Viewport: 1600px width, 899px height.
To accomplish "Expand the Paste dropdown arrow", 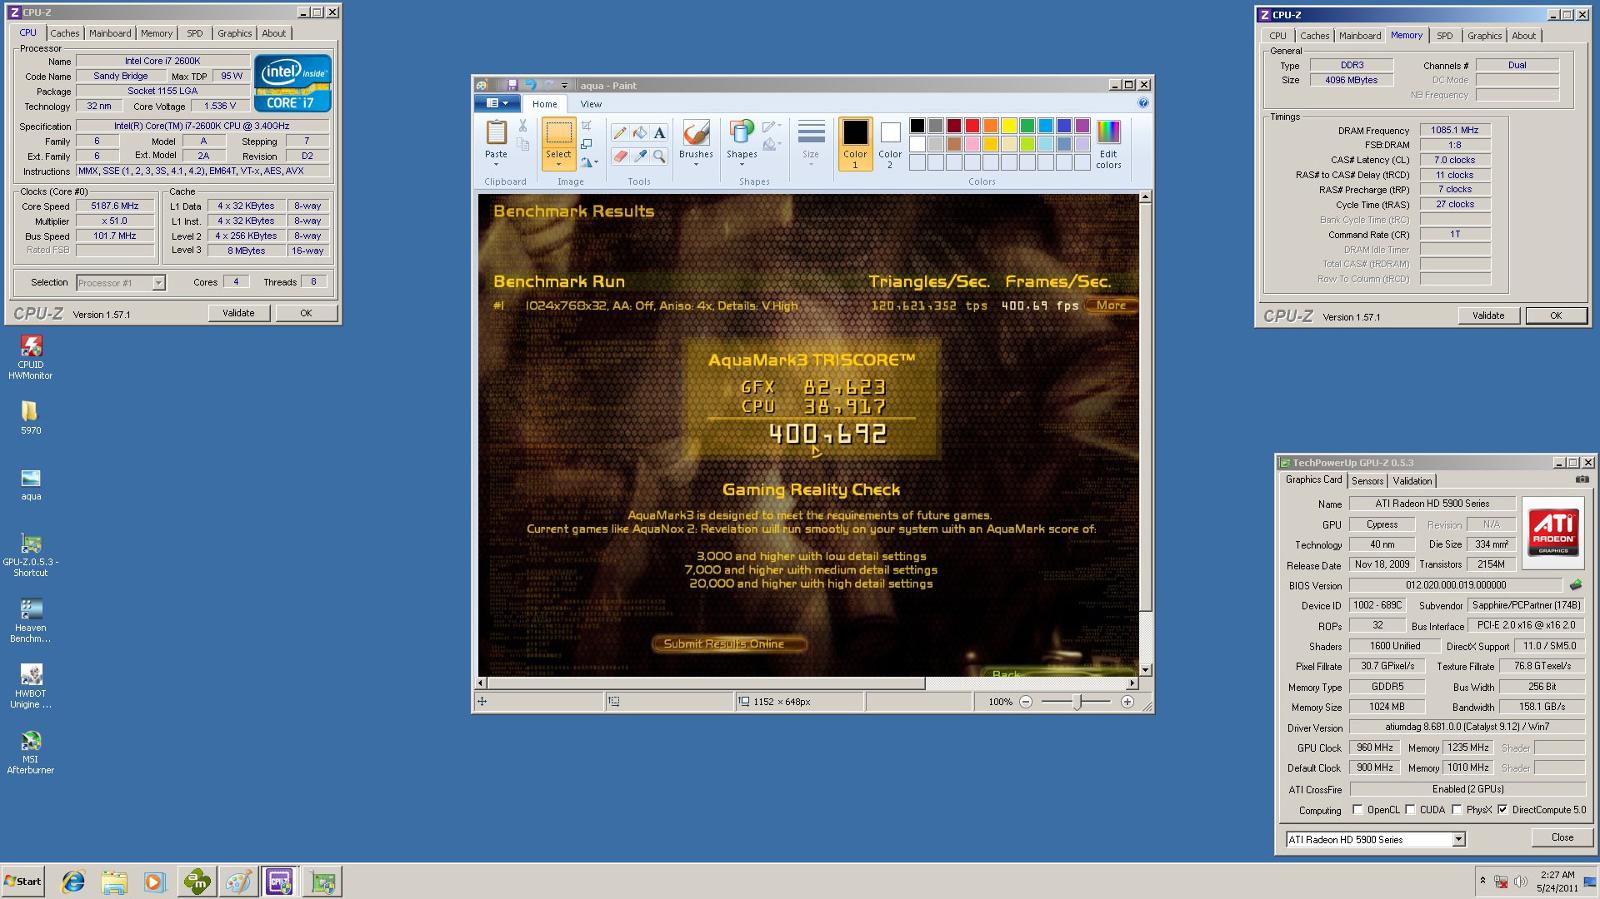I will [496, 165].
